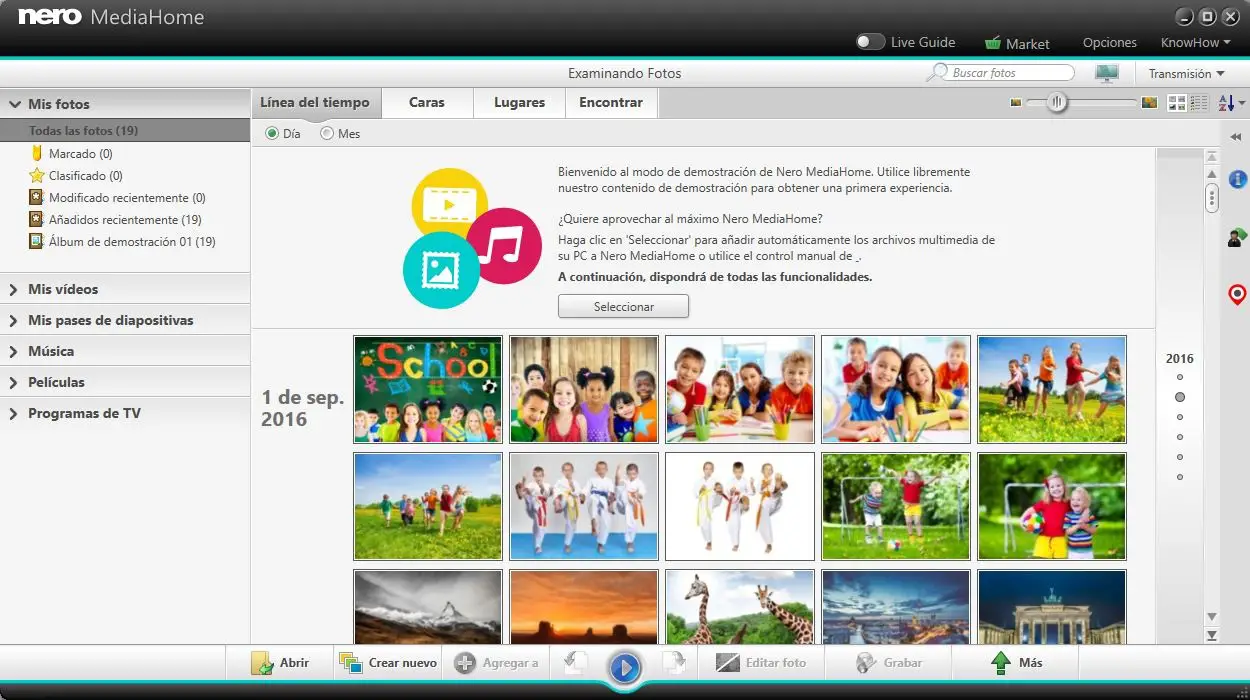Screen dimensions: 1250x700
Task: Select the Brandenburg Gate night photo thumbnail
Action: tap(1052, 607)
